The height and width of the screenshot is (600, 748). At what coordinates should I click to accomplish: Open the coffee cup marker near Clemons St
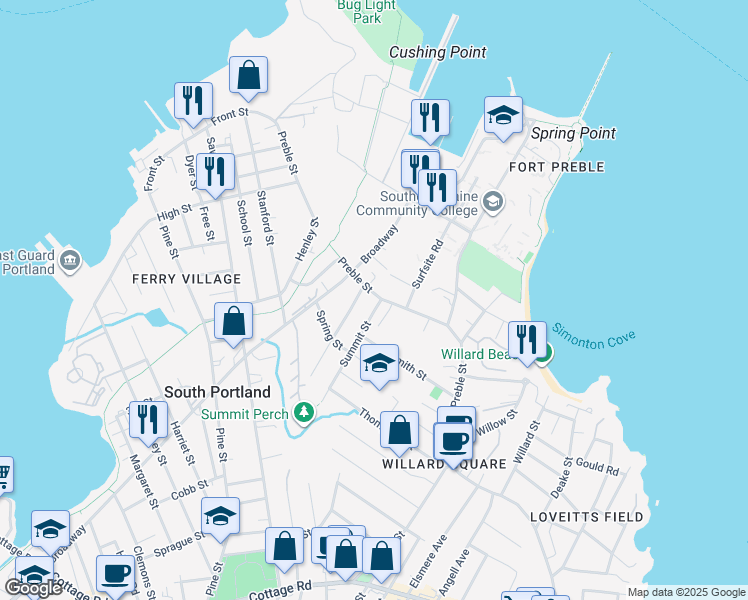pyautogui.click(x=115, y=574)
